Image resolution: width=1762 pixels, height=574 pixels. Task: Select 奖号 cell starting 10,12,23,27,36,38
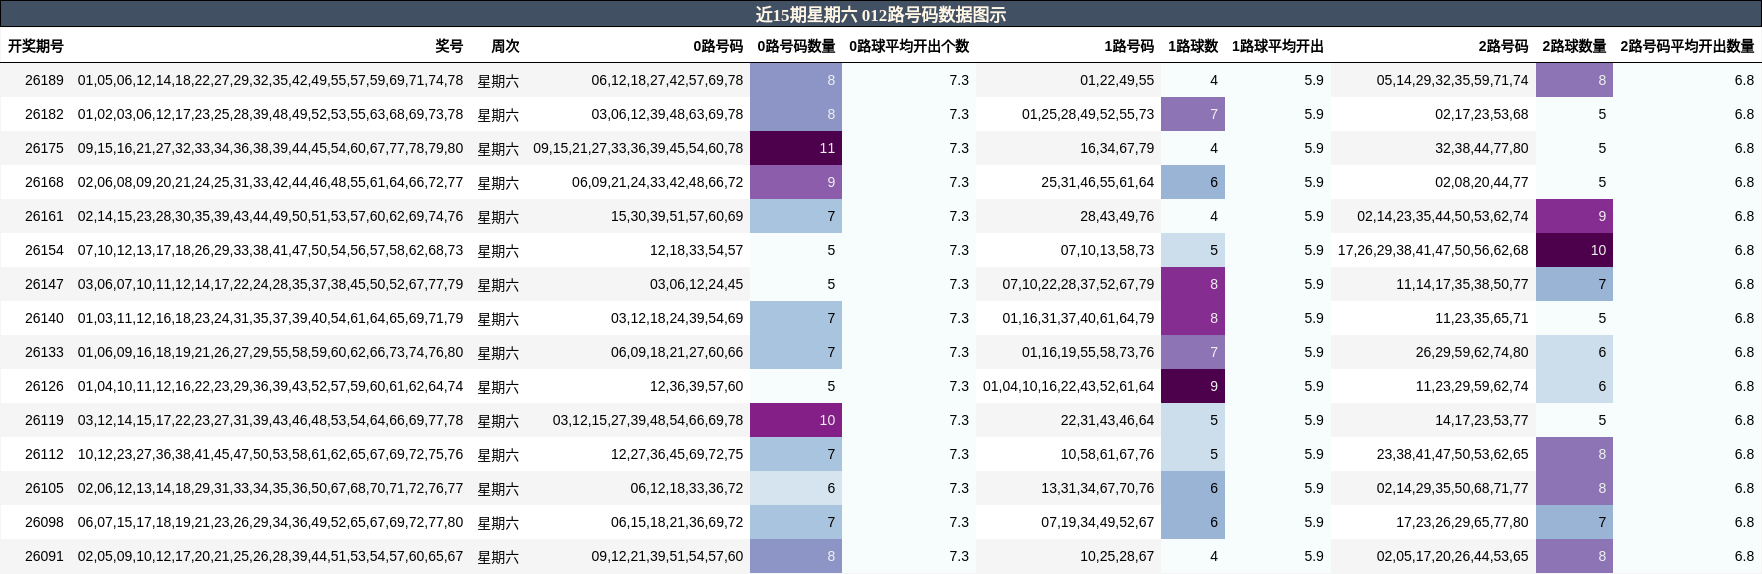coord(270,454)
